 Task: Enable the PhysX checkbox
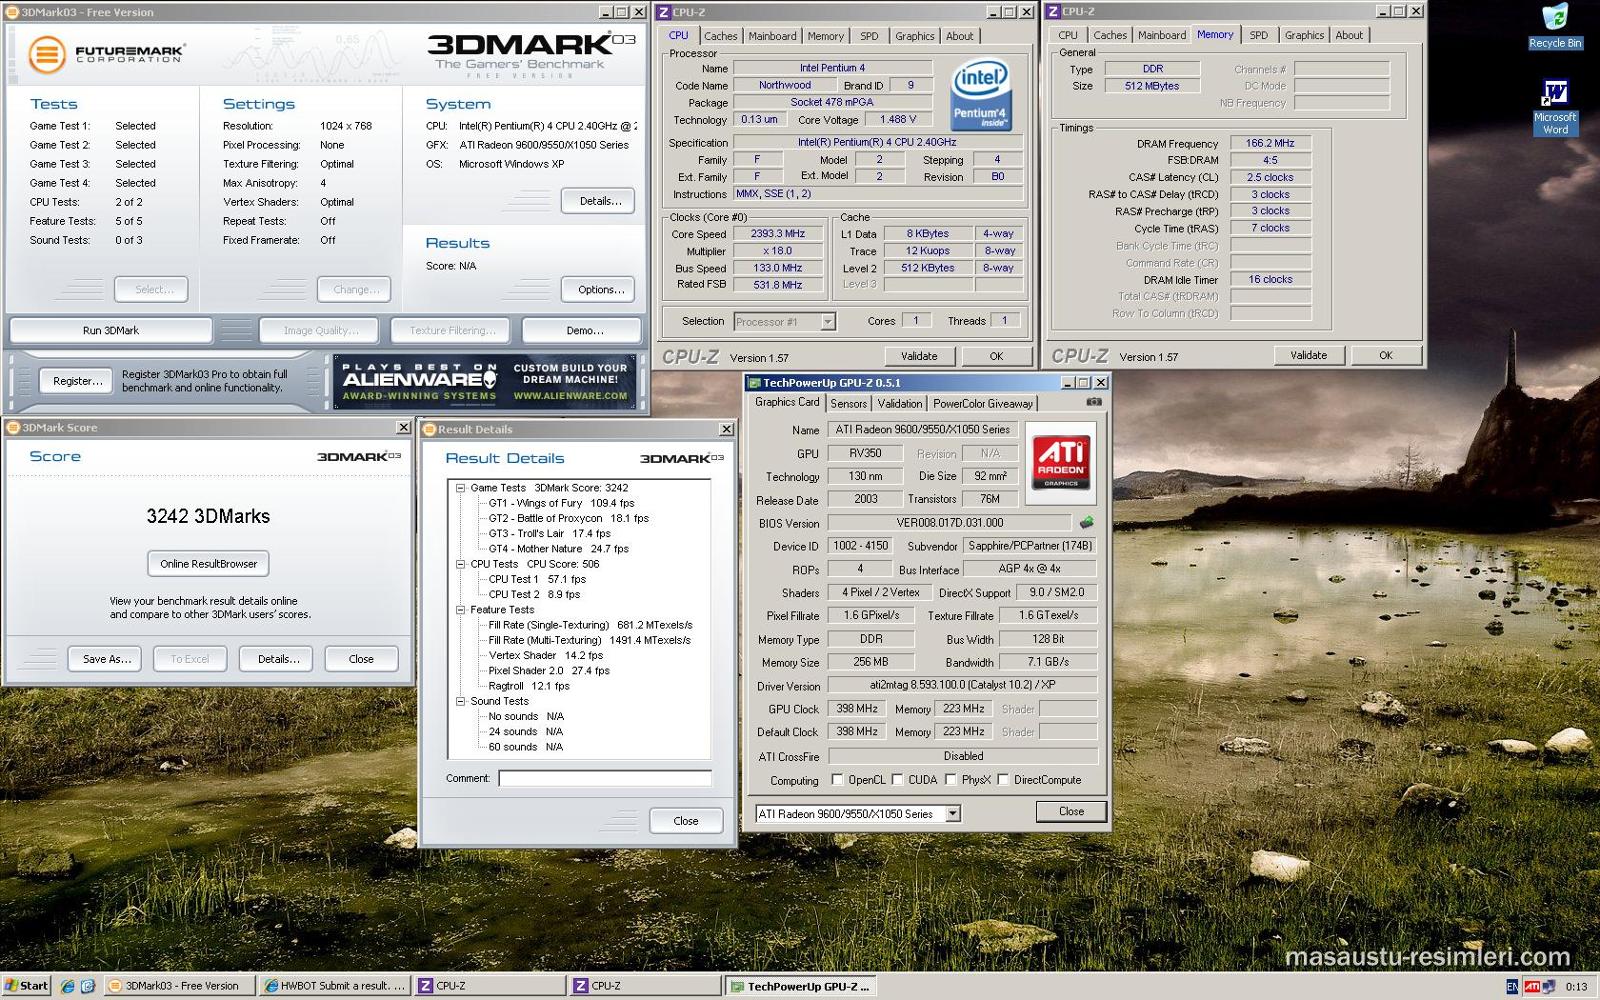[x=951, y=780]
